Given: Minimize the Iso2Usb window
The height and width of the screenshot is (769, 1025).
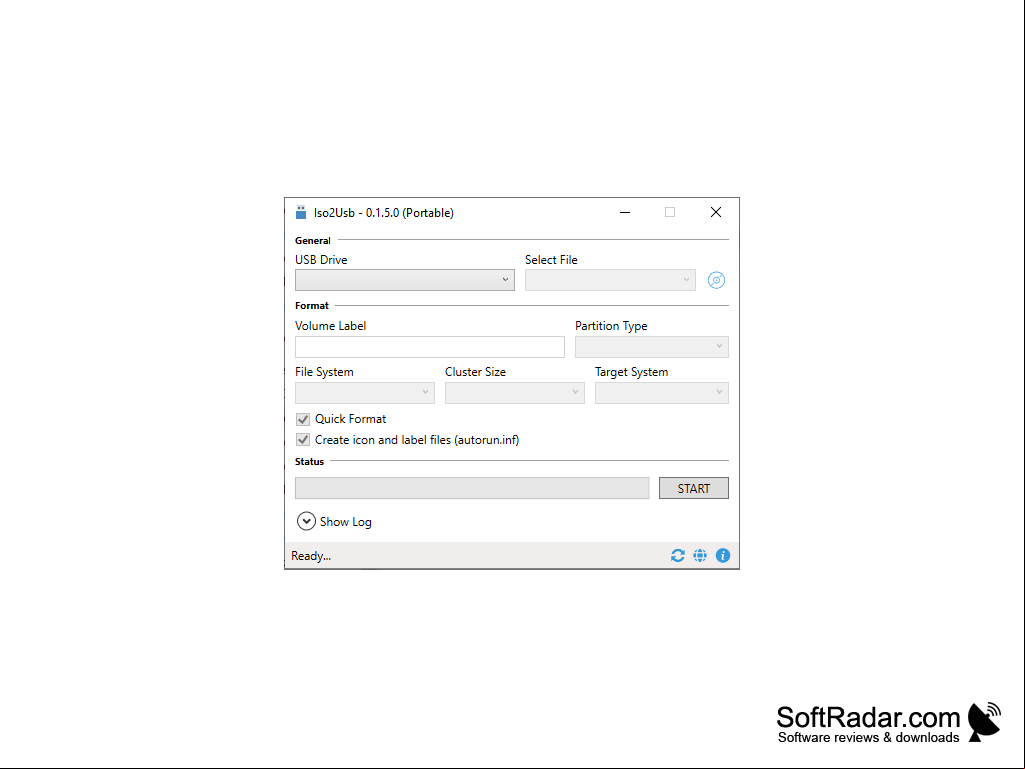Looking at the screenshot, I should click(625, 212).
